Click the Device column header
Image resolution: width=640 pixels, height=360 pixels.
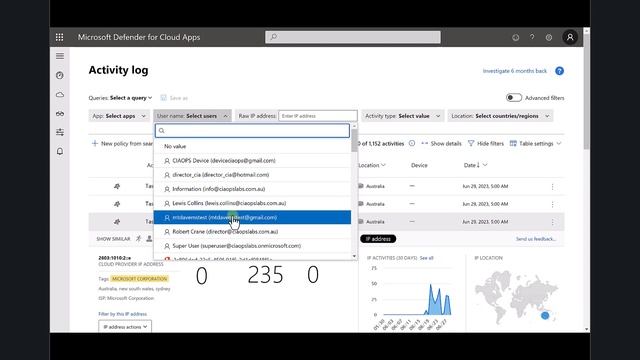[x=419, y=165]
